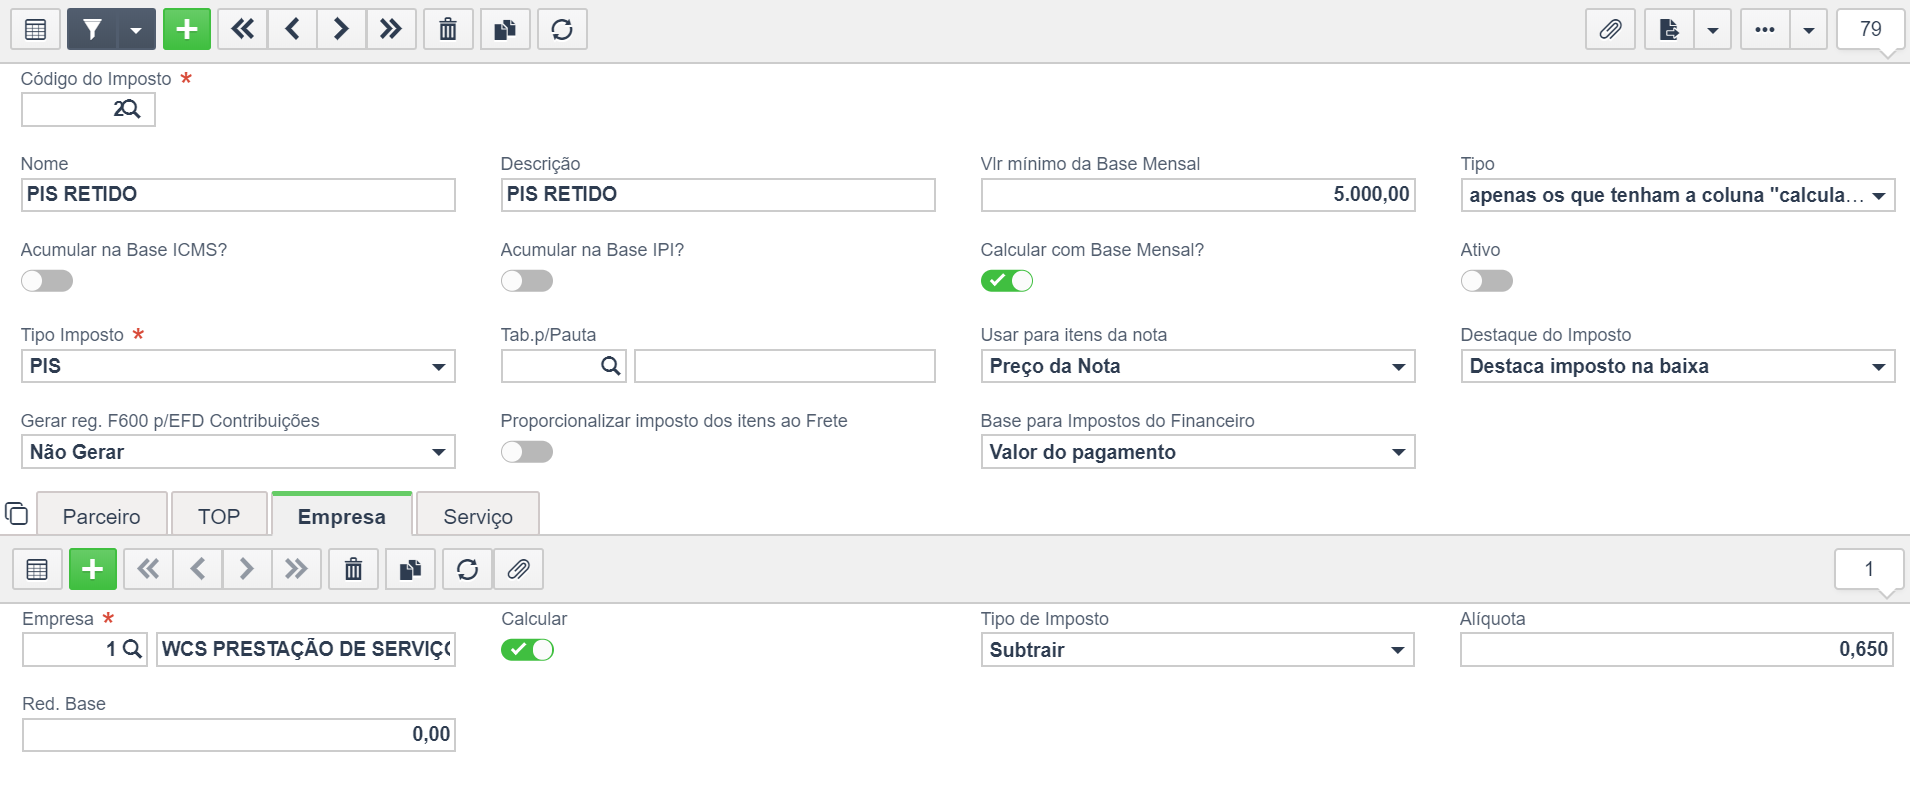The width and height of the screenshot is (1910, 800).
Task: Open the Serviço tab
Action: [478, 516]
